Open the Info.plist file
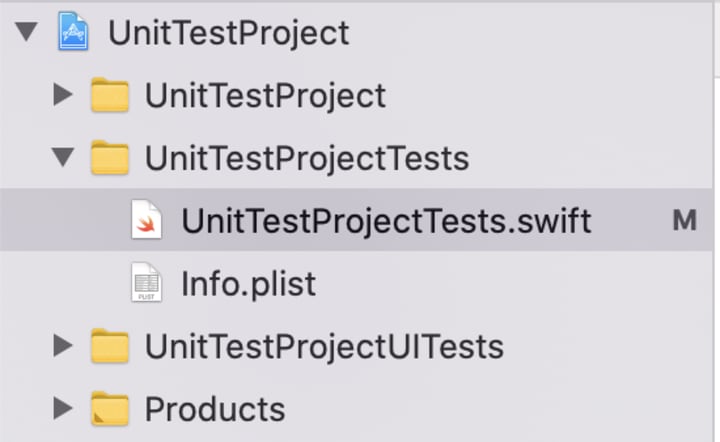 tap(248, 284)
